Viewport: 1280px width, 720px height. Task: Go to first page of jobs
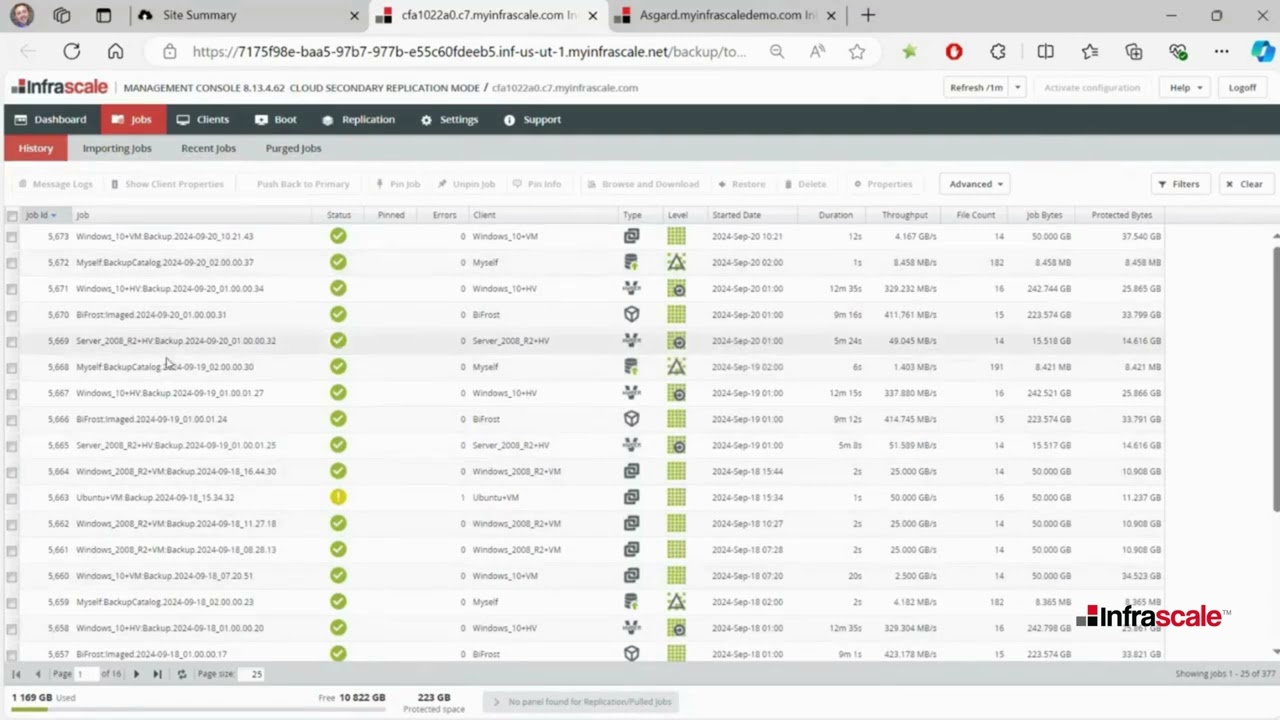[16, 674]
